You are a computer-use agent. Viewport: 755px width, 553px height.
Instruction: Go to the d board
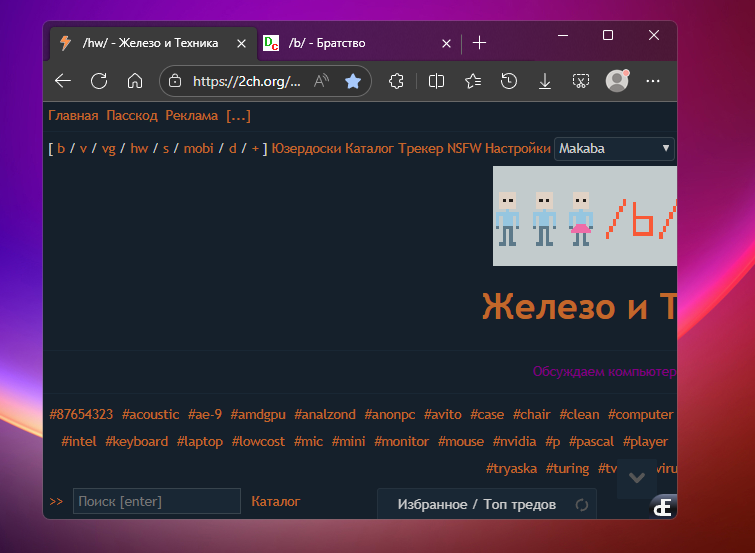pyautogui.click(x=233, y=148)
